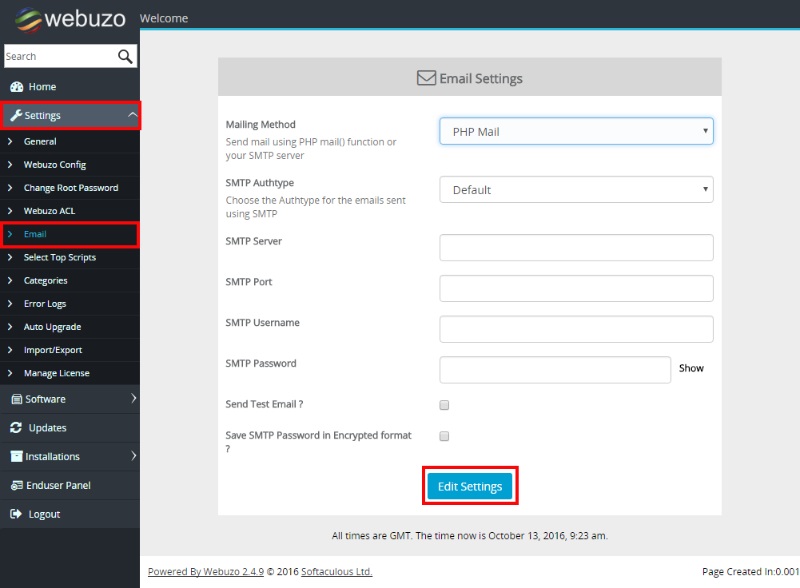The height and width of the screenshot is (588, 800).
Task: Open the Mailing Method dropdown
Action: 575,130
